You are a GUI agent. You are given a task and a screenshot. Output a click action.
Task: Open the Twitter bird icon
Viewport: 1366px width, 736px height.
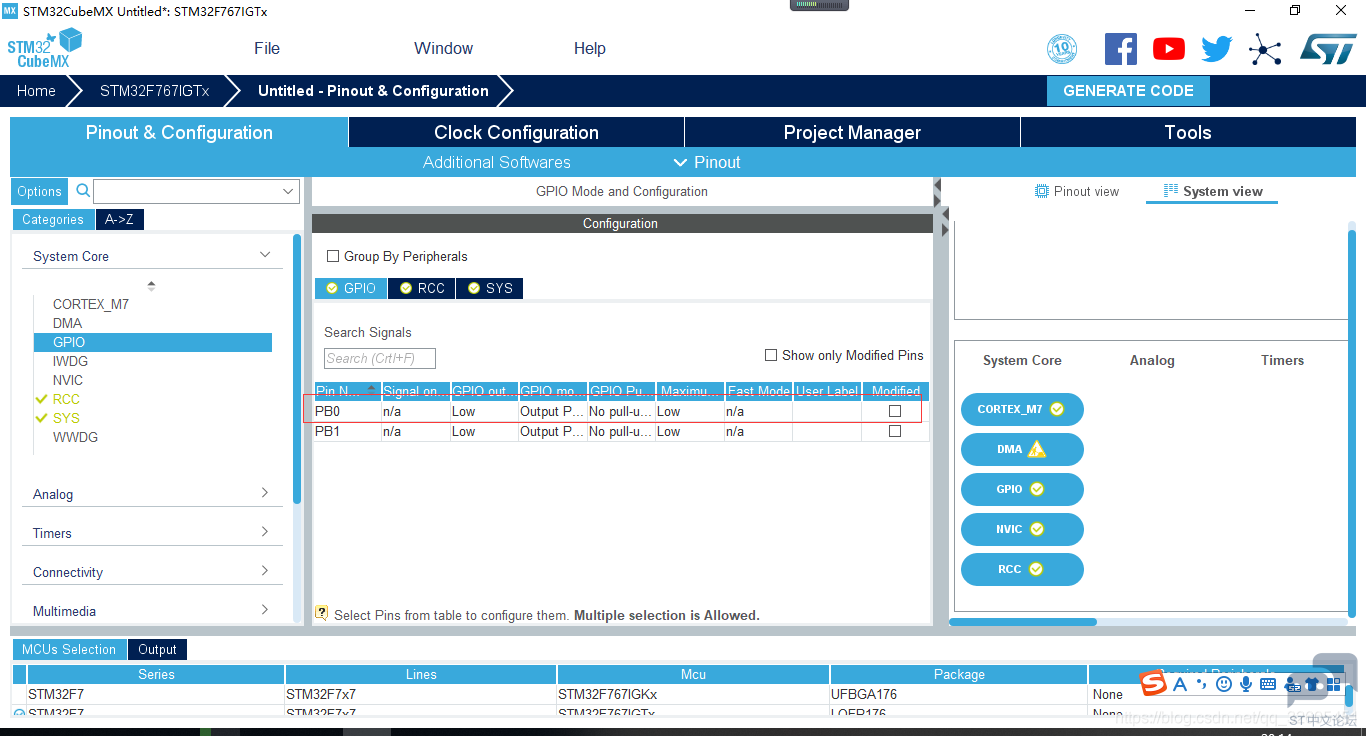[x=1217, y=49]
